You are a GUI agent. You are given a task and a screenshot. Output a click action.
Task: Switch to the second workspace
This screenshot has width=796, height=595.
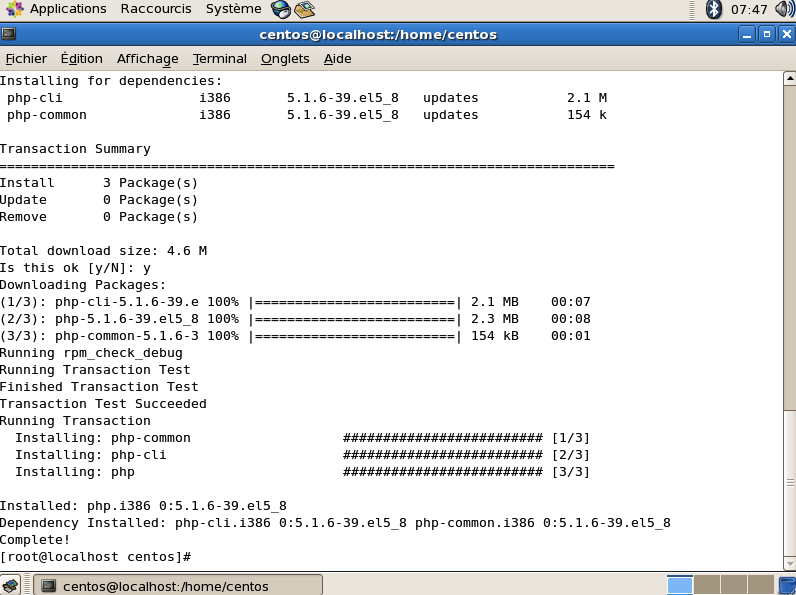click(706, 585)
